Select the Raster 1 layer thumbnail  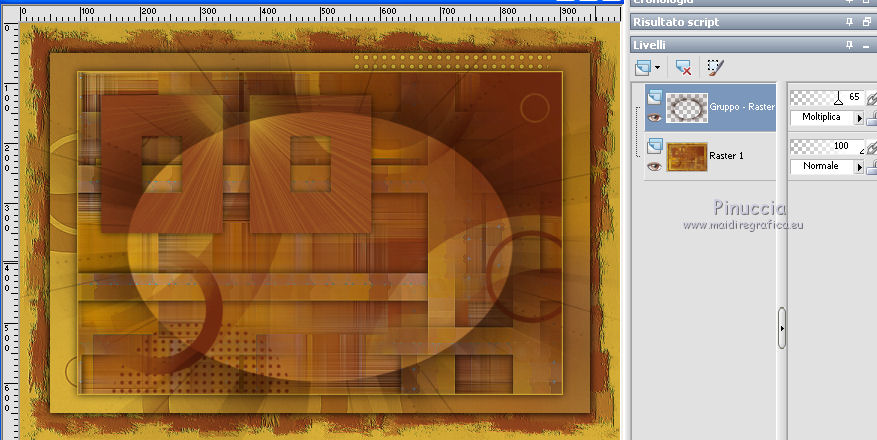pyautogui.click(x=687, y=157)
